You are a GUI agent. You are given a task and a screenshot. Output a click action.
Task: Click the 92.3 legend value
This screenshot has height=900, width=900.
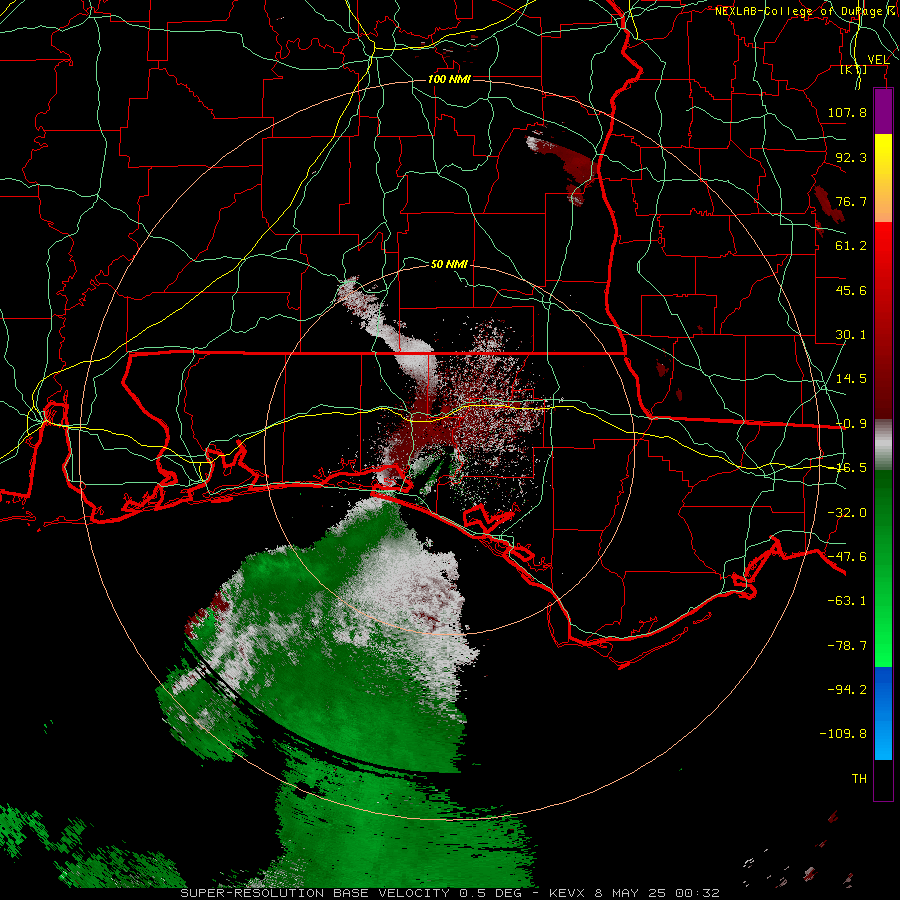851,157
